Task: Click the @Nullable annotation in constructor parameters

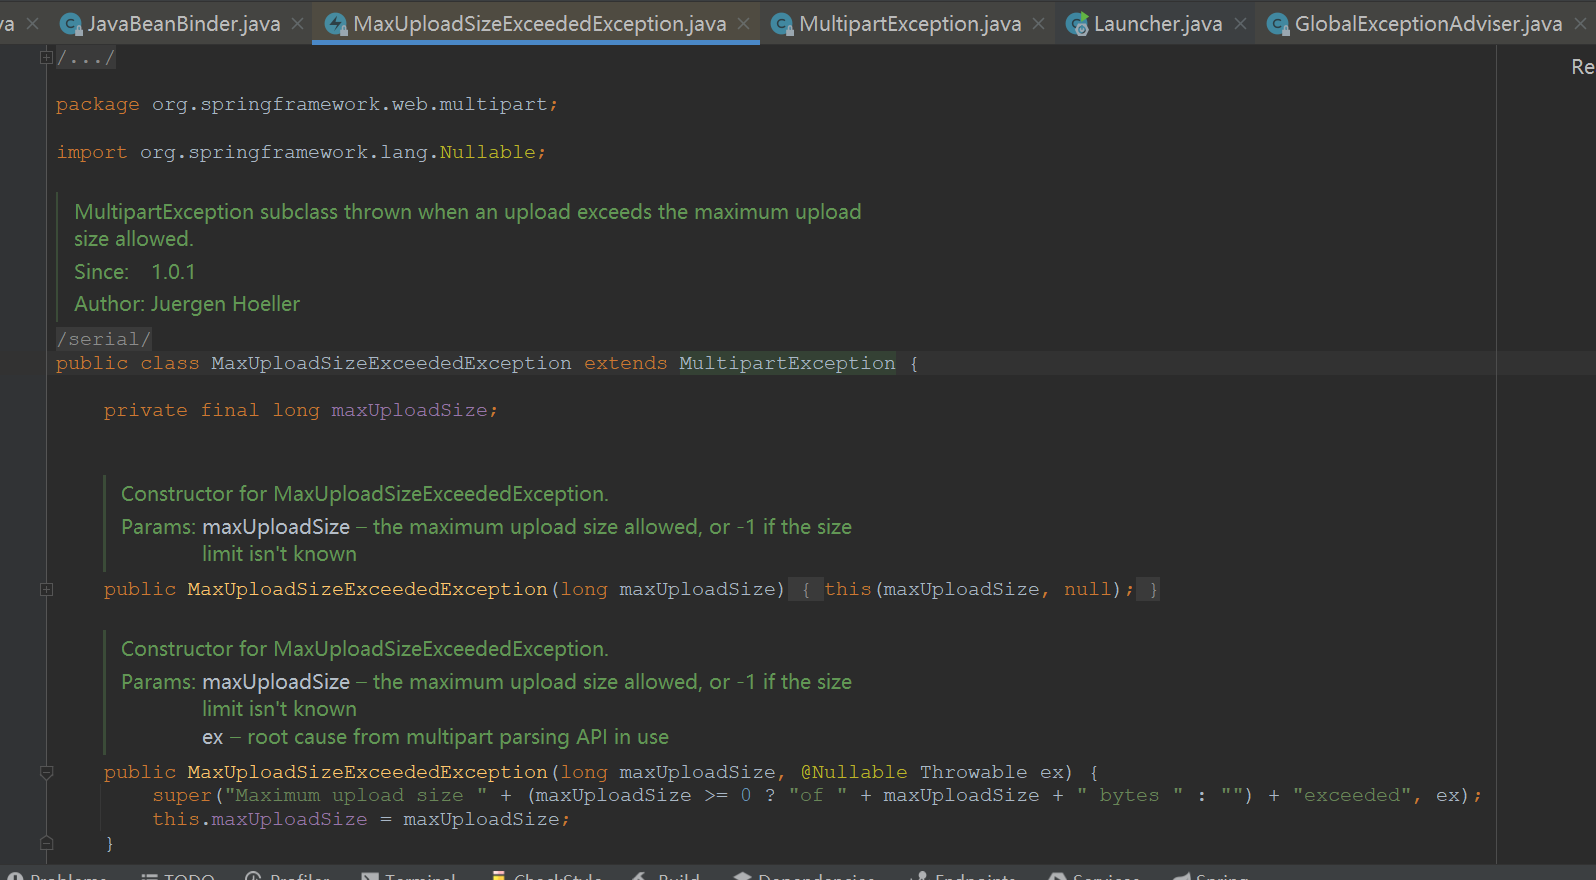Action: coord(854,772)
